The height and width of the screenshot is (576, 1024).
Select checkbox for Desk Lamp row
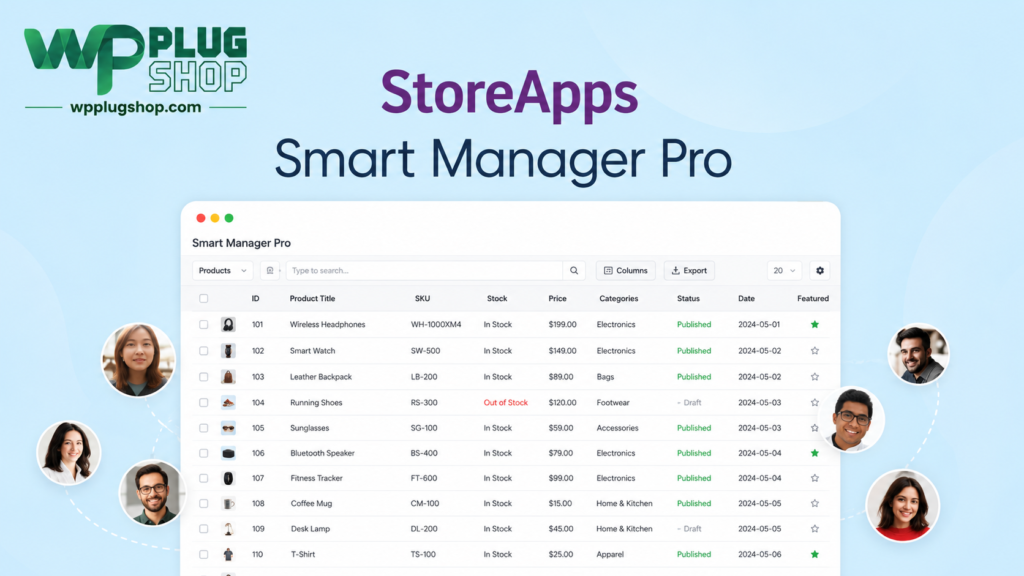pyautogui.click(x=204, y=529)
